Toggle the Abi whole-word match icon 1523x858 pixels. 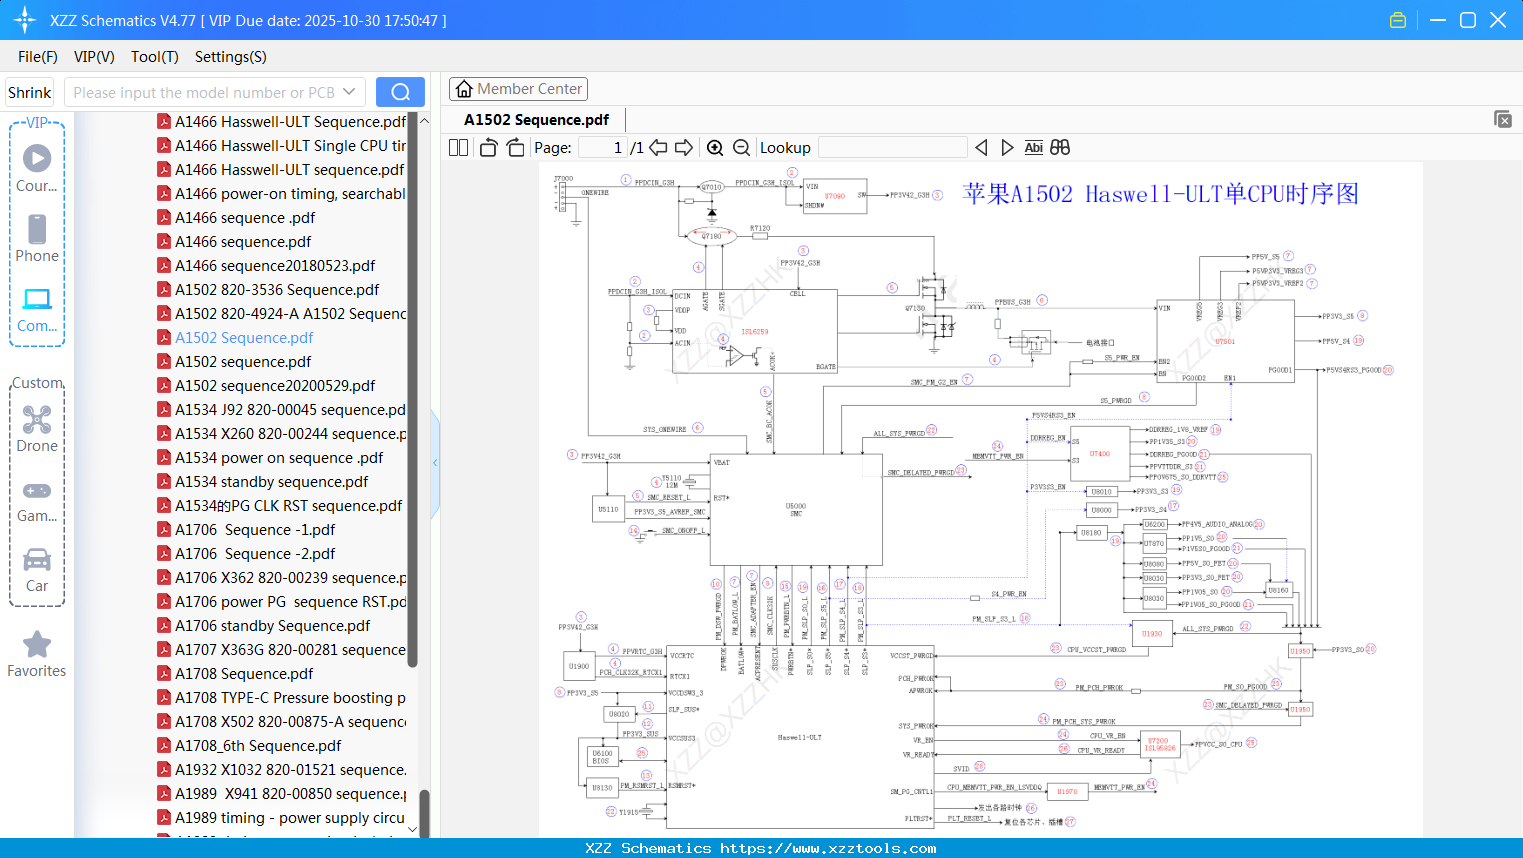pos(1034,147)
